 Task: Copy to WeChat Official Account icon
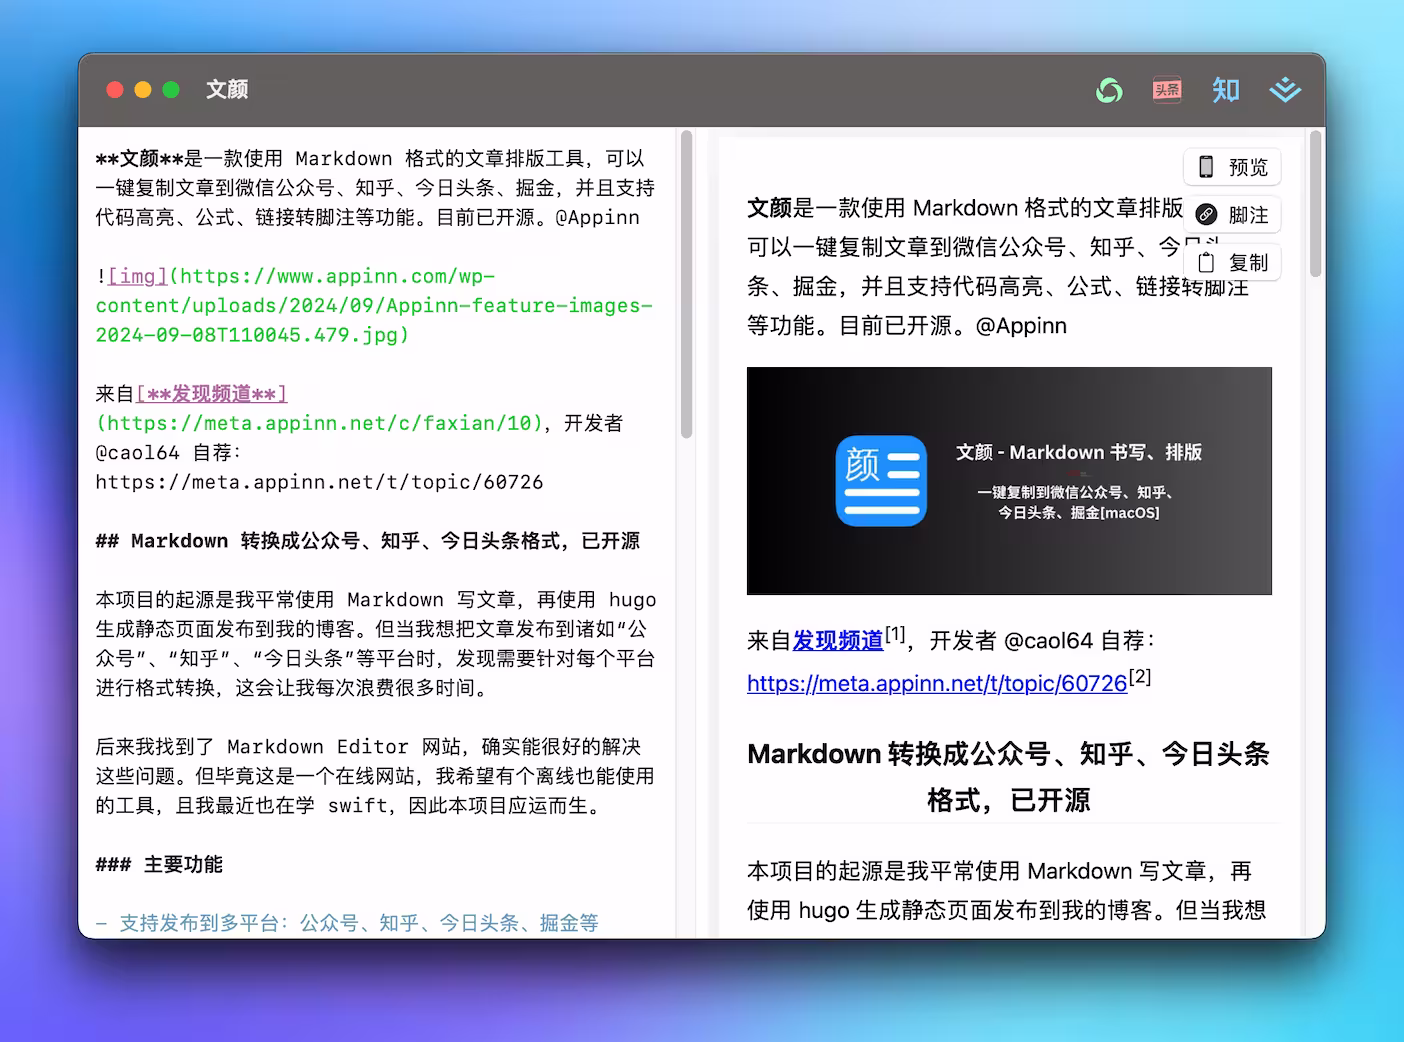[1109, 90]
